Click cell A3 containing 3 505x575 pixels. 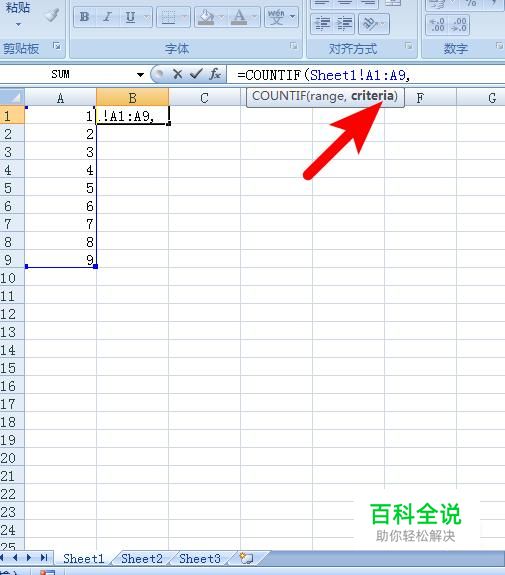[x=61, y=152]
